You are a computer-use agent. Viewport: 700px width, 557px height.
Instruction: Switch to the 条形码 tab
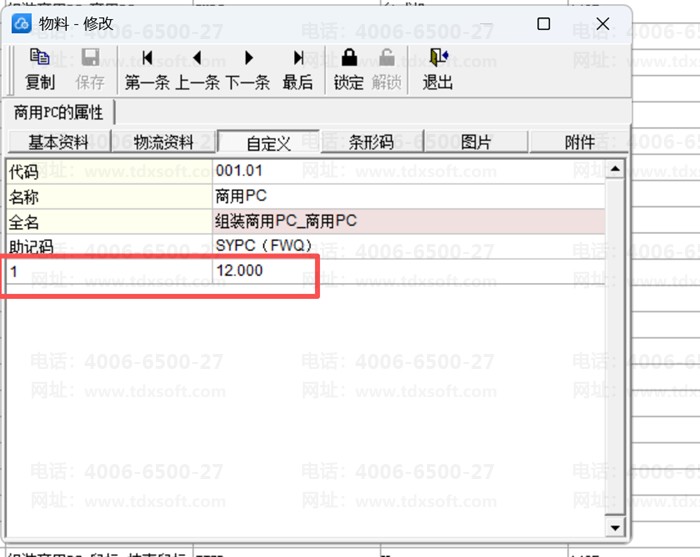click(372, 142)
